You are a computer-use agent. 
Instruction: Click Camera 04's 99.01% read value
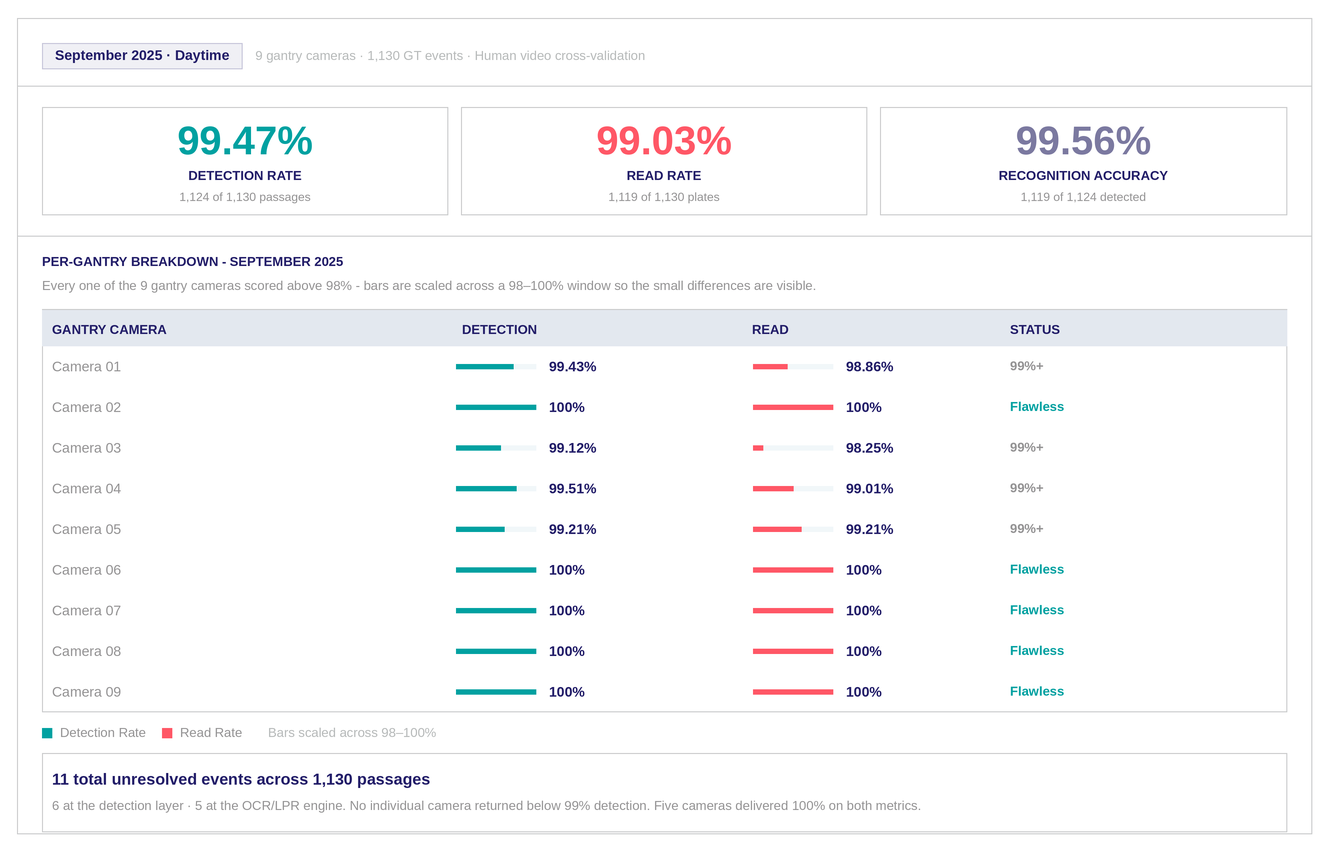pos(869,489)
